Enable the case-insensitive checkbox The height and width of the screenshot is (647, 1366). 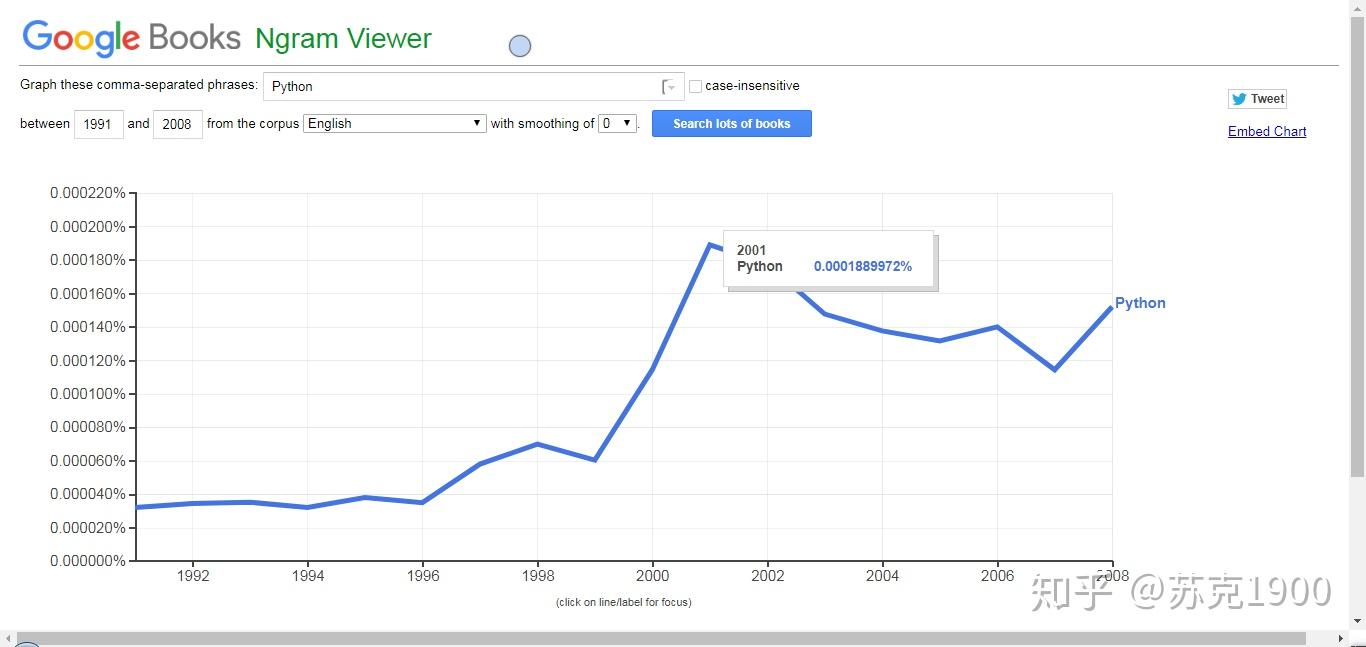coord(696,86)
